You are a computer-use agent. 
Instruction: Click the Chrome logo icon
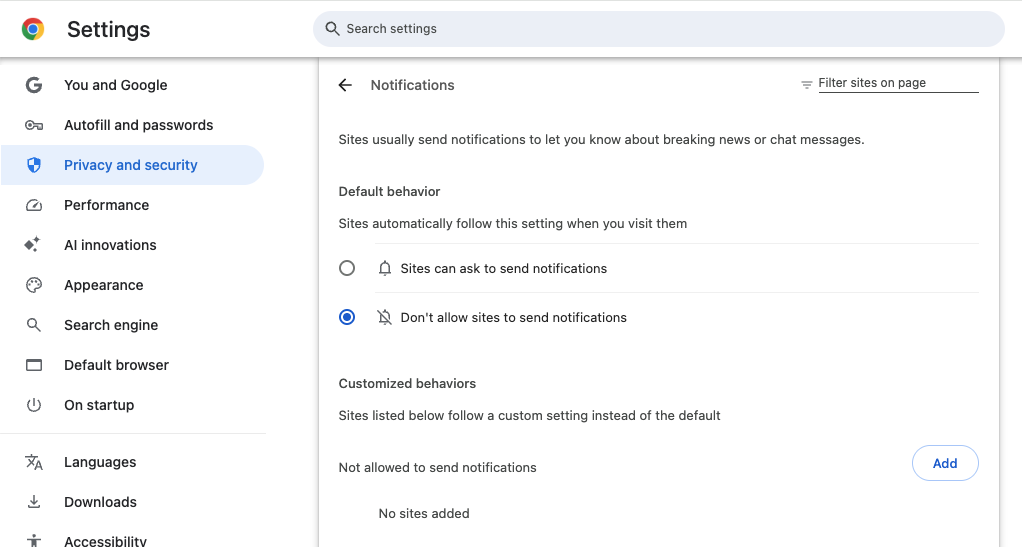click(x=33, y=29)
